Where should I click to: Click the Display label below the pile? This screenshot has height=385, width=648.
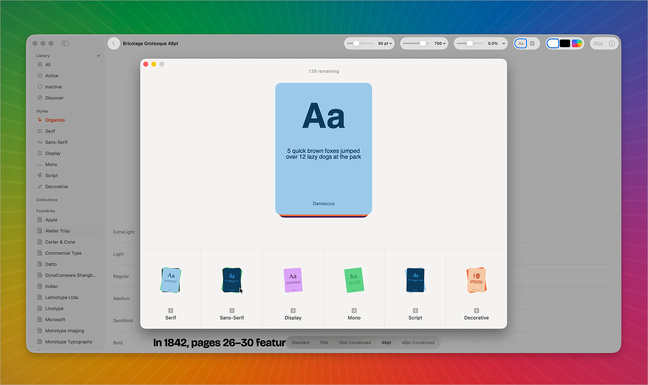coord(293,318)
